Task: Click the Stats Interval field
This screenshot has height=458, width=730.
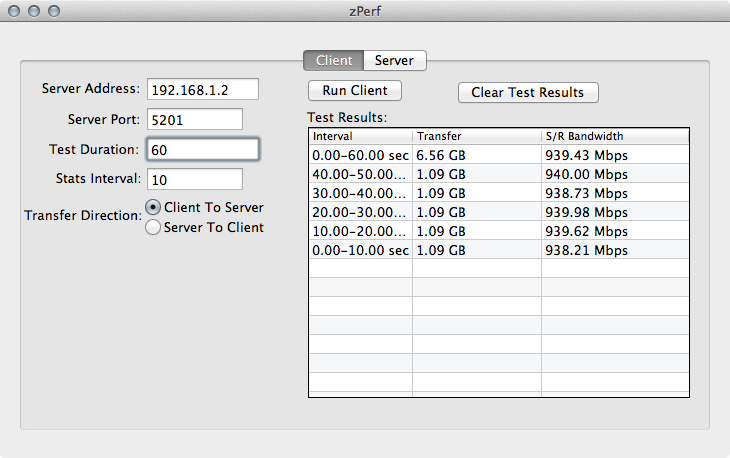Action: click(x=194, y=179)
